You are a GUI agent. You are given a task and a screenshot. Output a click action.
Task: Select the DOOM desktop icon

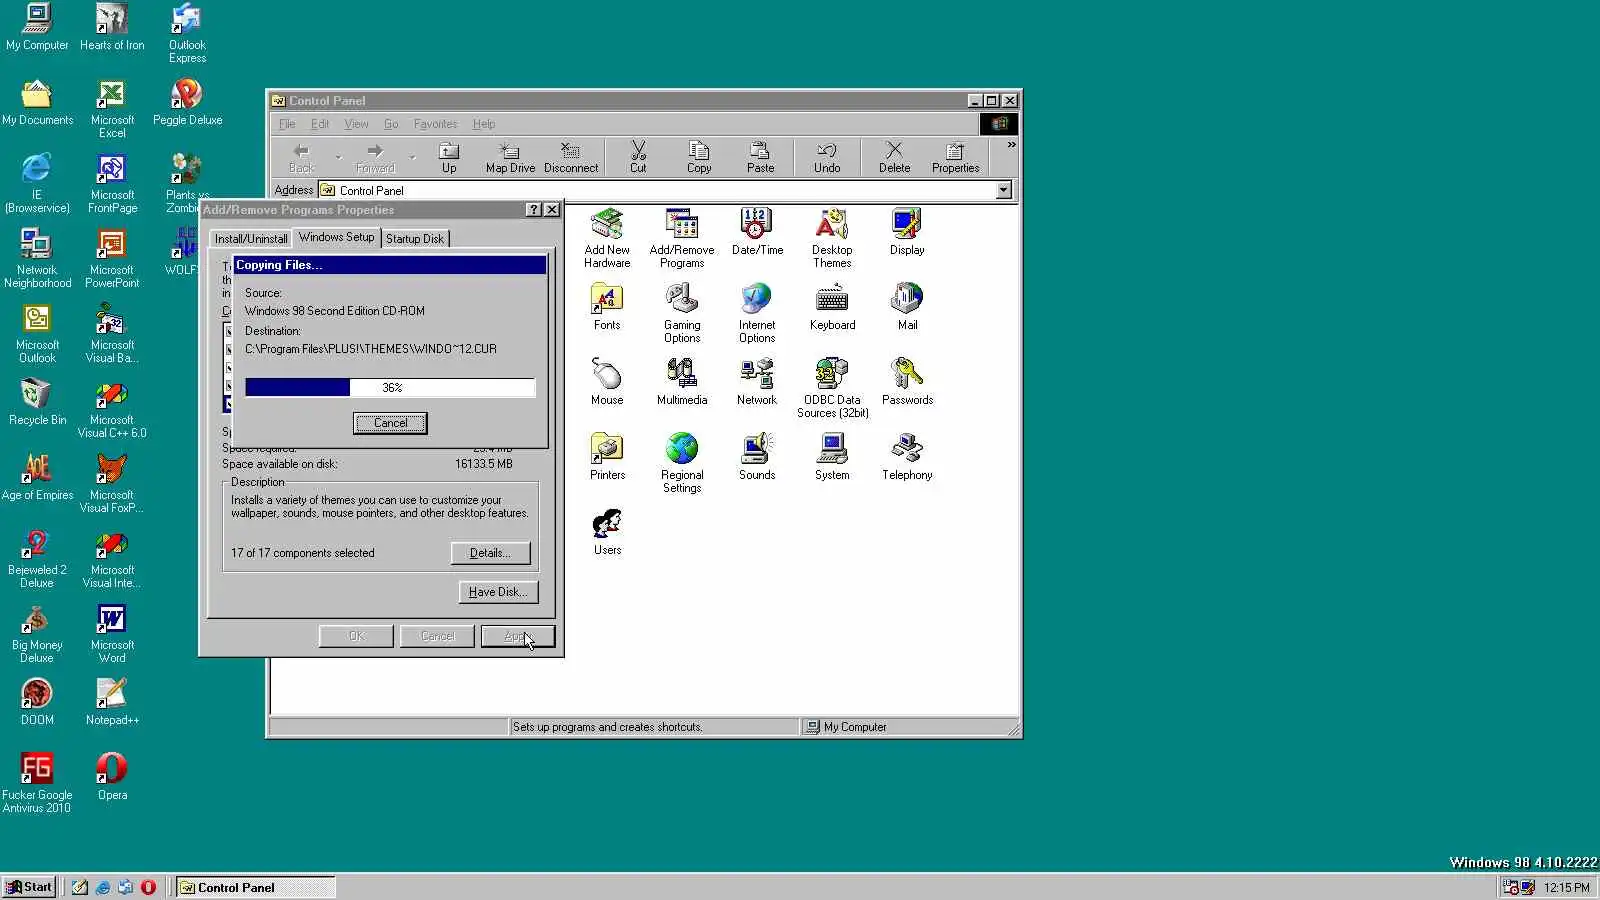pyautogui.click(x=37, y=701)
